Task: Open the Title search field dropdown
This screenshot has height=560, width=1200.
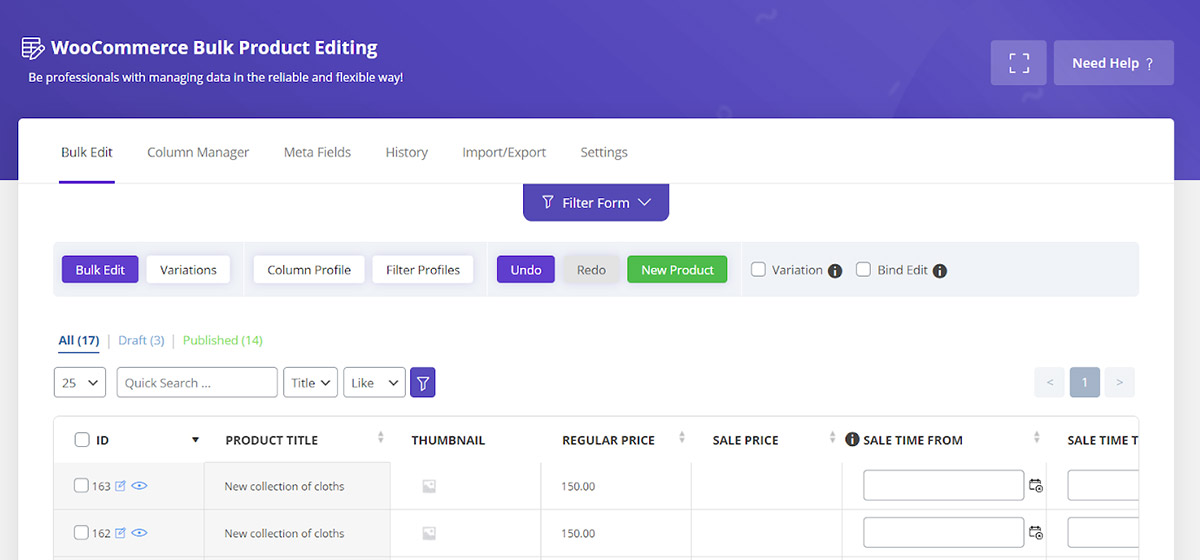Action: (310, 383)
